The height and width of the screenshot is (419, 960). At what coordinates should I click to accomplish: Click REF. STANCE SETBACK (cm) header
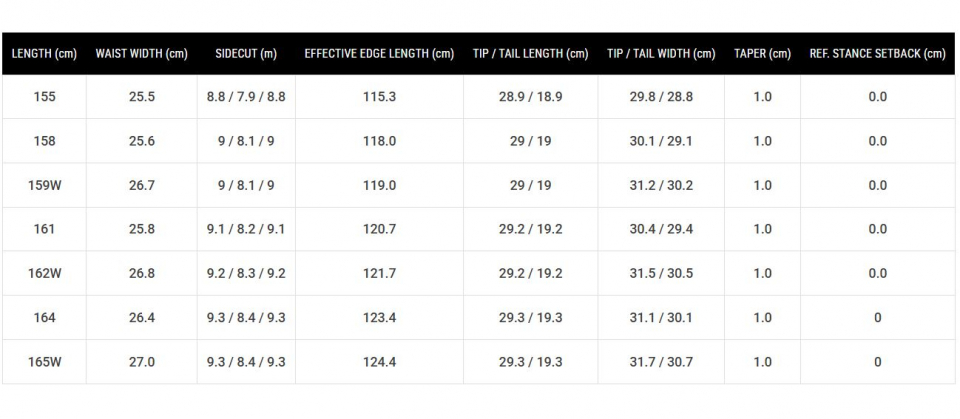tap(877, 54)
